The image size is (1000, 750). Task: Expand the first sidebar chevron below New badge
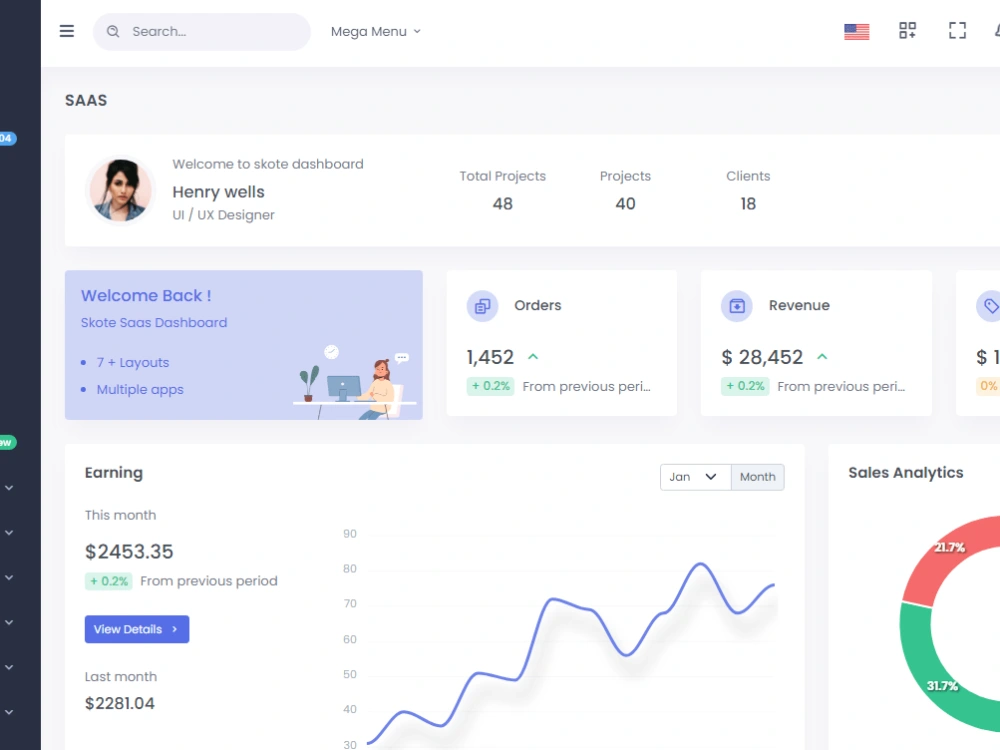(x=9, y=488)
